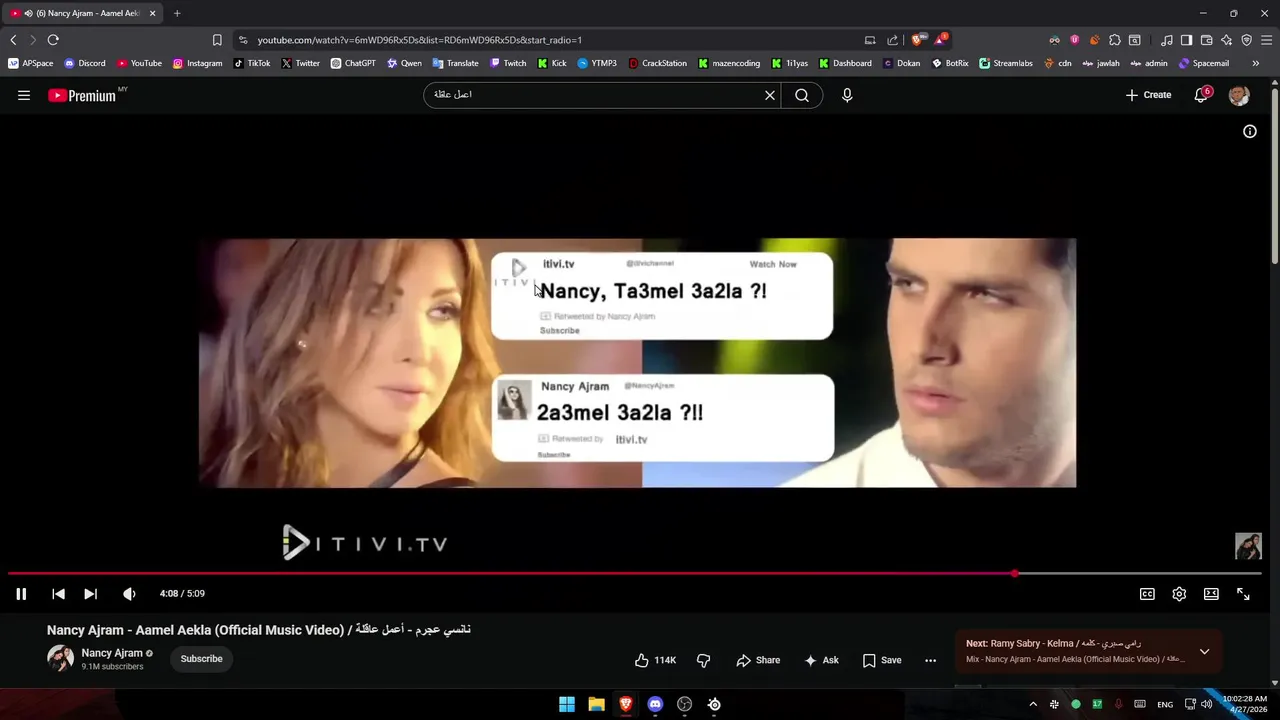Open Windows Start menu

(567, 704)
